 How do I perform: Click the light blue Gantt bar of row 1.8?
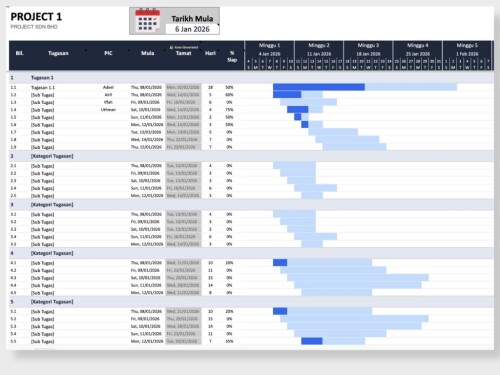coord(347,139)
